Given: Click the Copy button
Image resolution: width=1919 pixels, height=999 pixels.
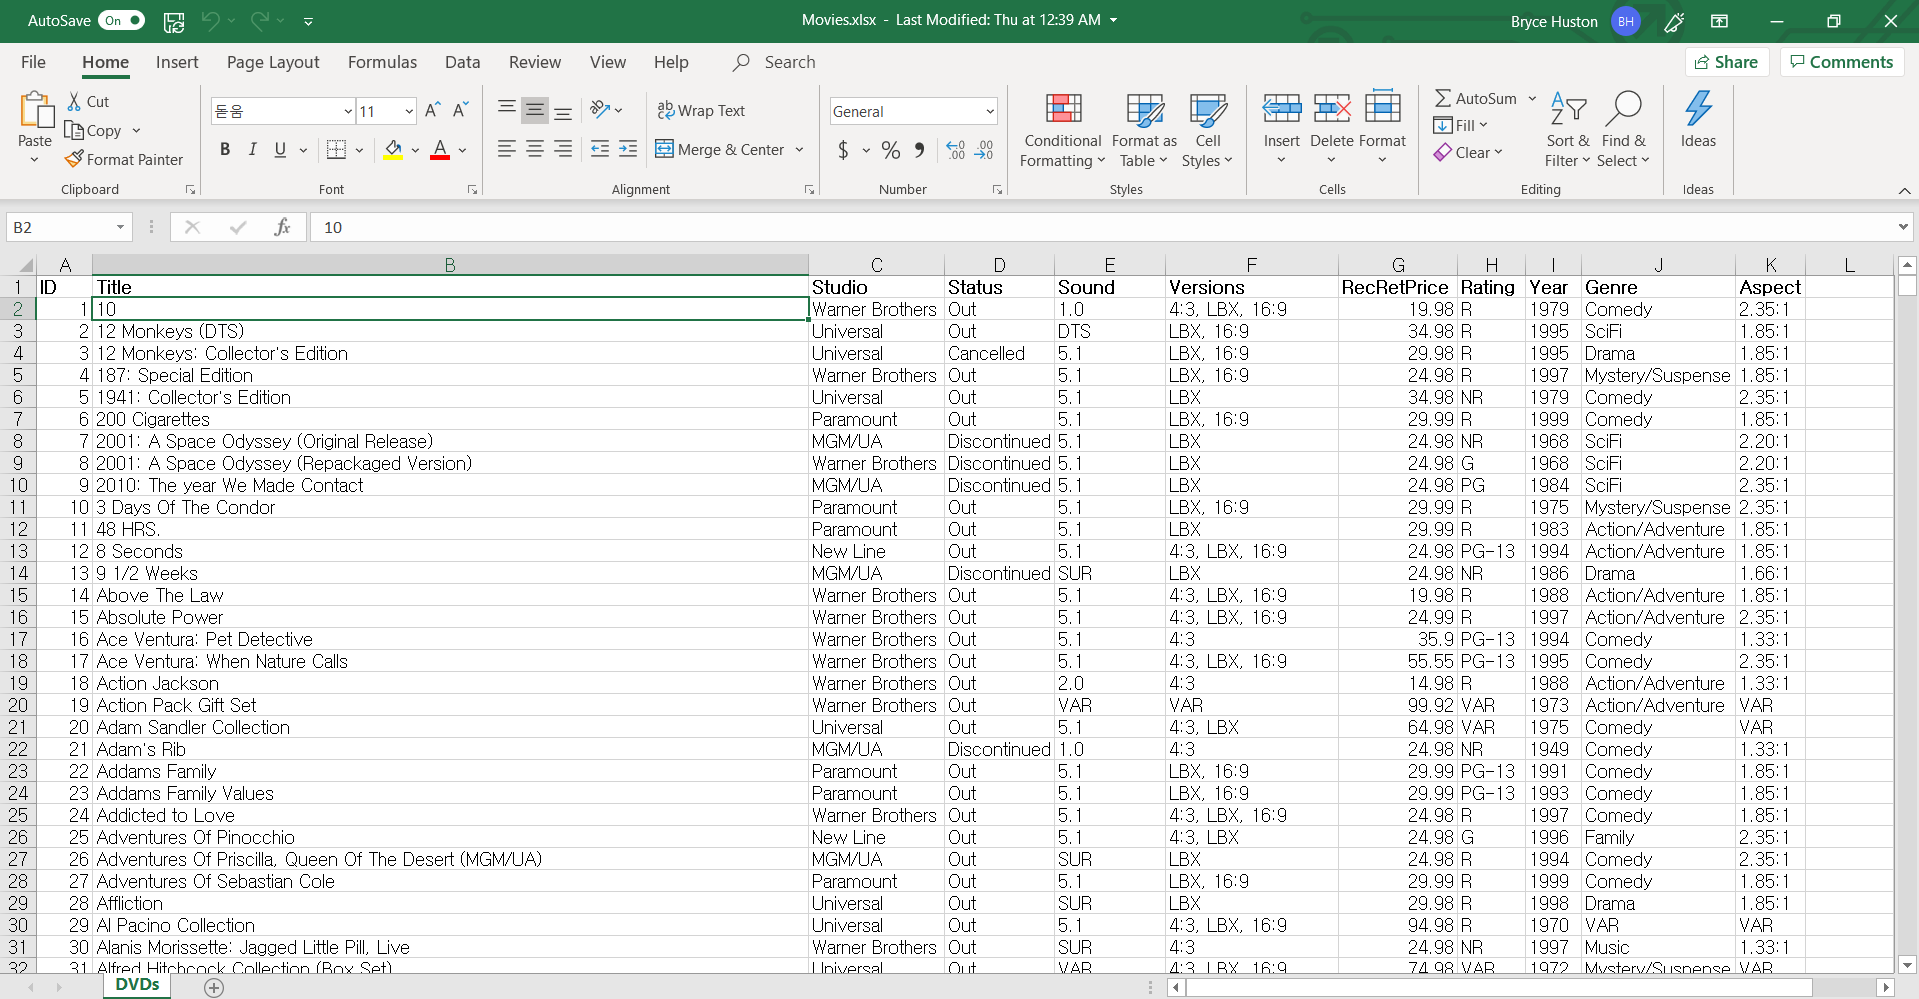Looking at the screenshot, I should (93, 130).
